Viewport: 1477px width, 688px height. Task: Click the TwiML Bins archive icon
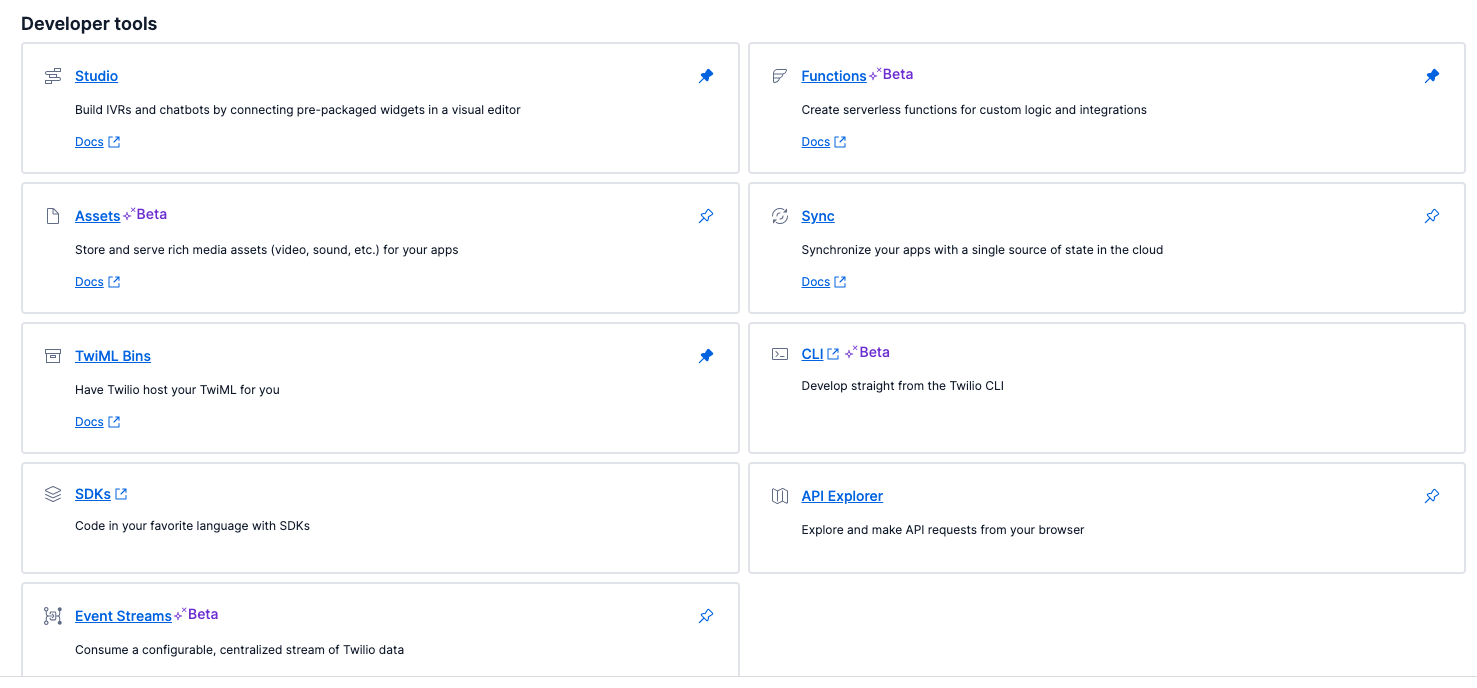pos(53,356)
